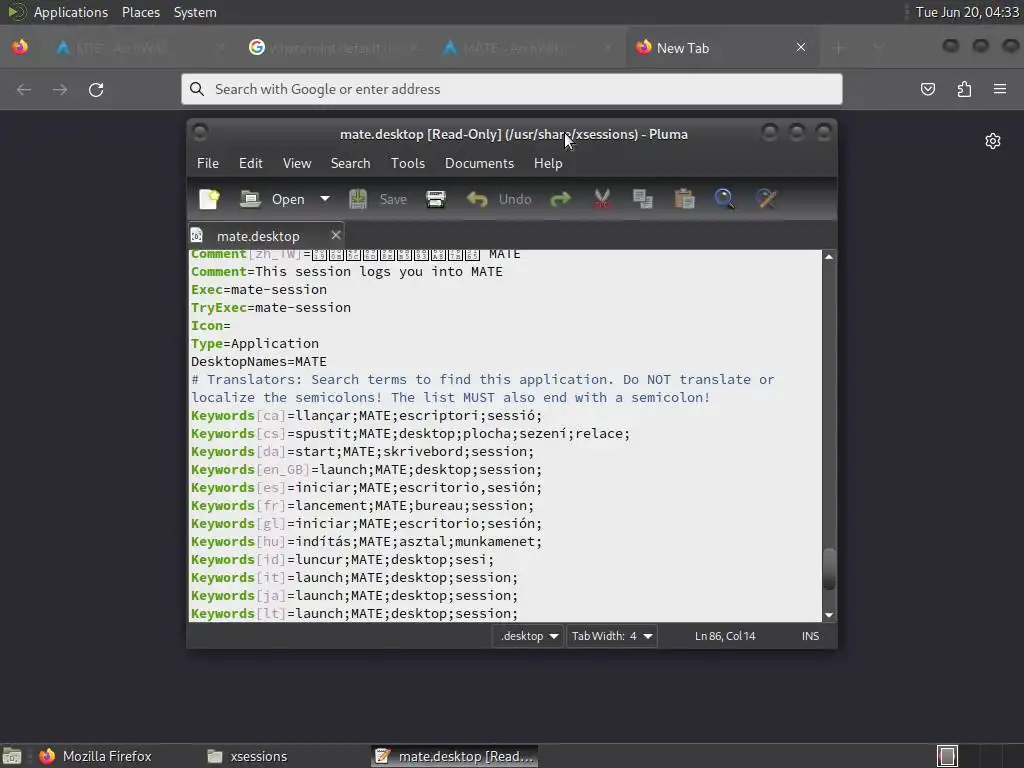Screen dimensions: 1024x768
Task: Click the Copy icon in toolbar
Action: 643,199
